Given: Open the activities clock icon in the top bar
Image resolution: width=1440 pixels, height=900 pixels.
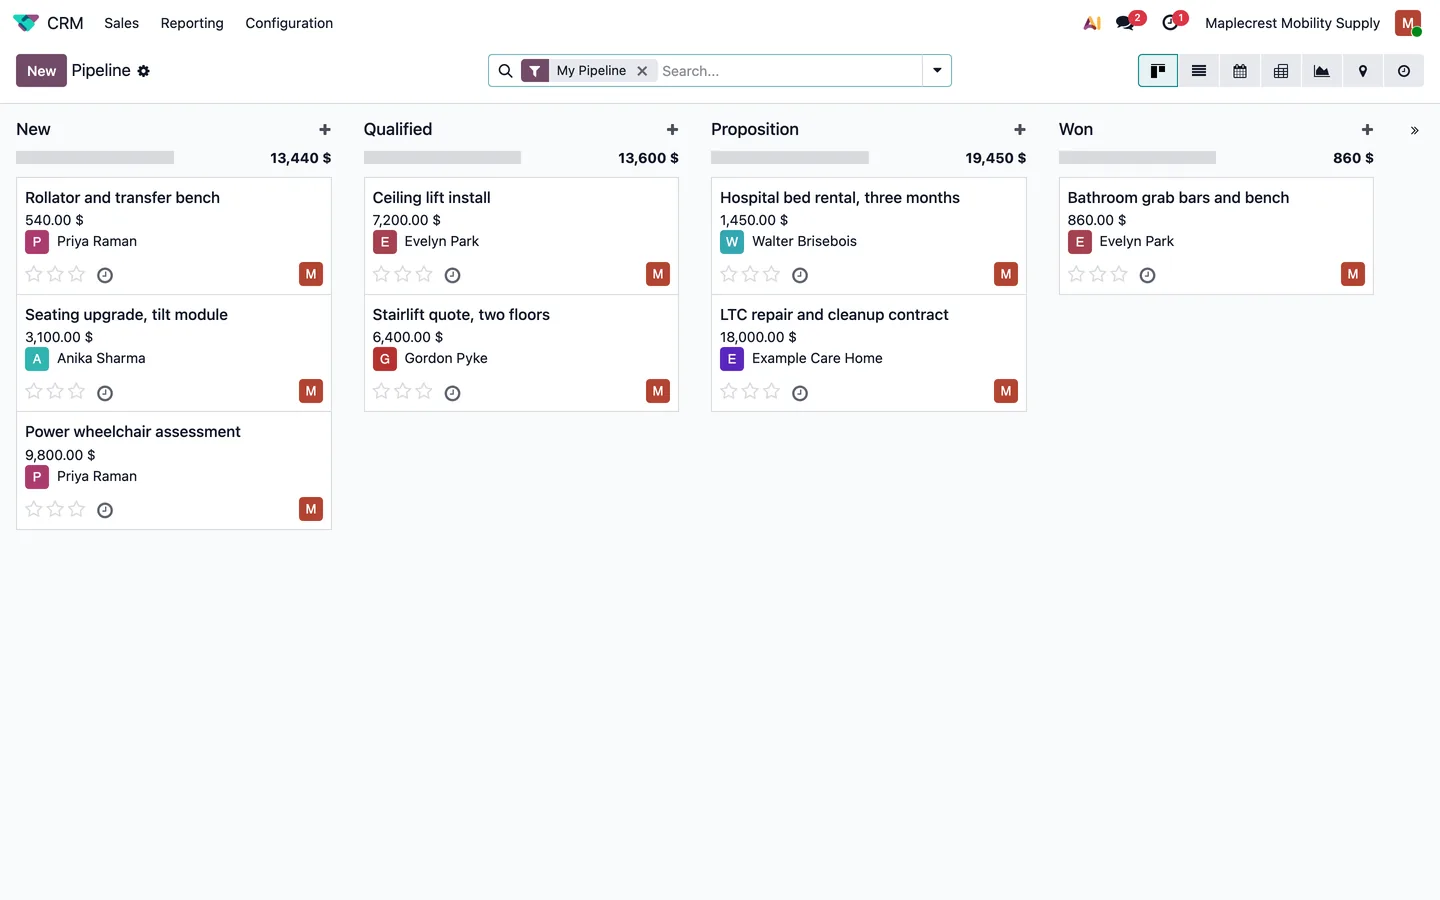Looking at the screenshot, I should 1170,23.
